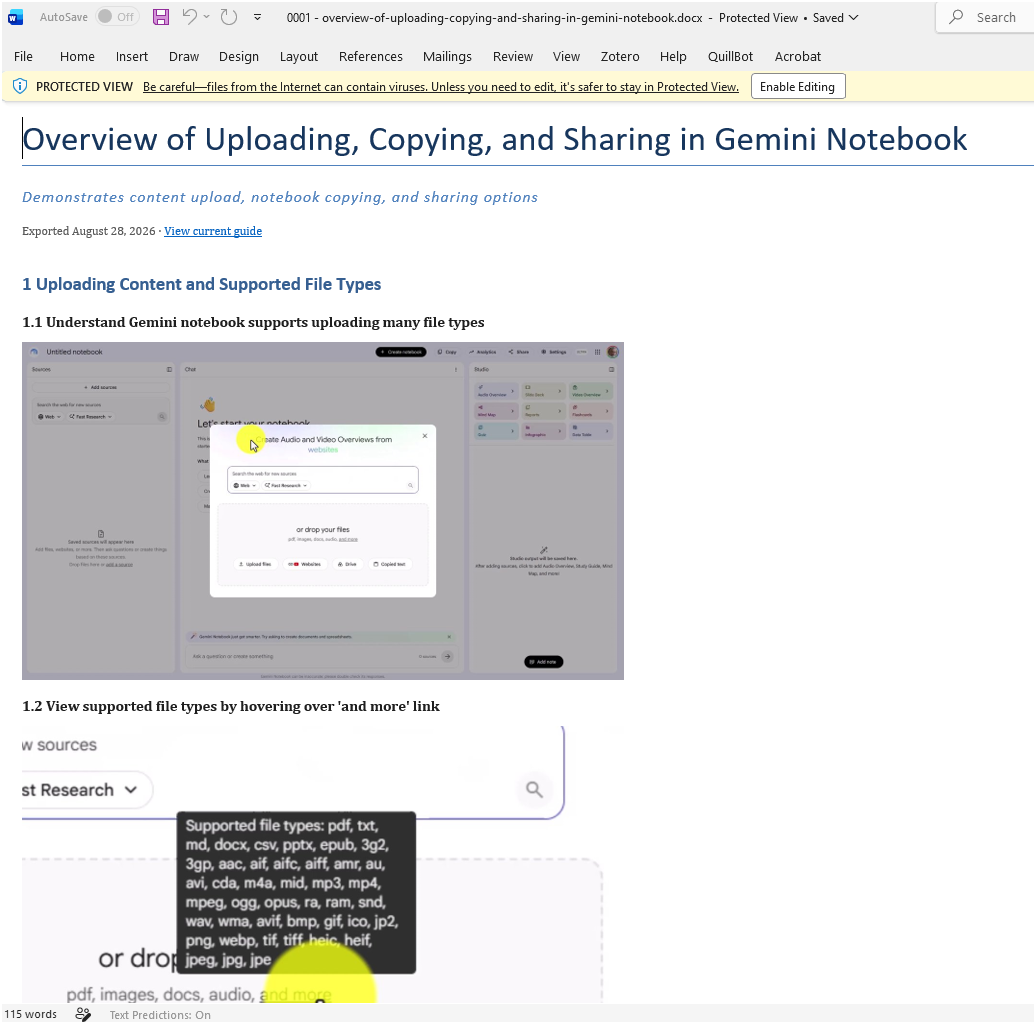Open the References tab
The image size is (1036, 1024).
pos(371,57)
